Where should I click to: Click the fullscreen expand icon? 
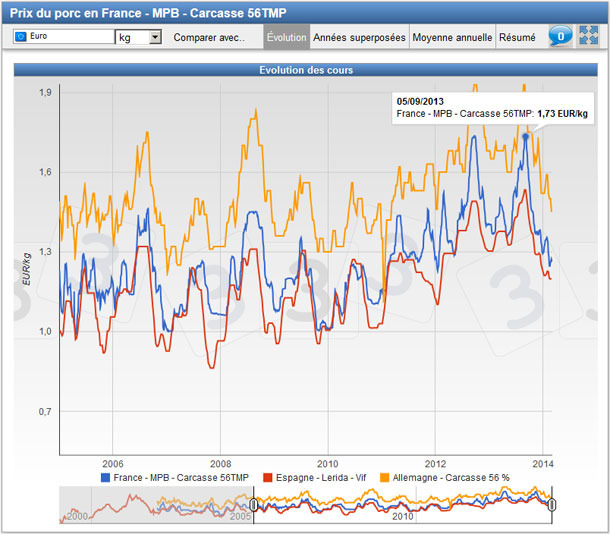(x=588, y=37)
